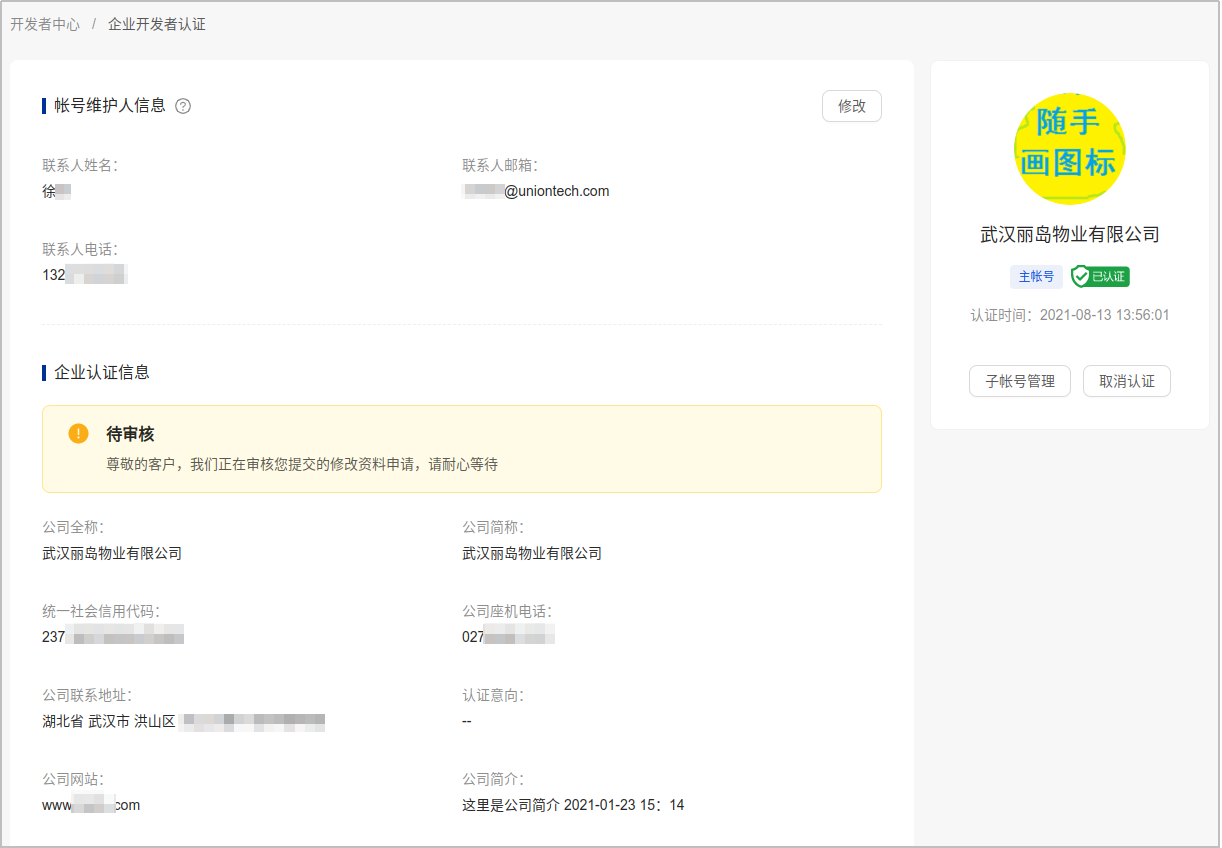Click the uniontech.com contact email address
1222x848 pixels.
(x=536, y=191)
